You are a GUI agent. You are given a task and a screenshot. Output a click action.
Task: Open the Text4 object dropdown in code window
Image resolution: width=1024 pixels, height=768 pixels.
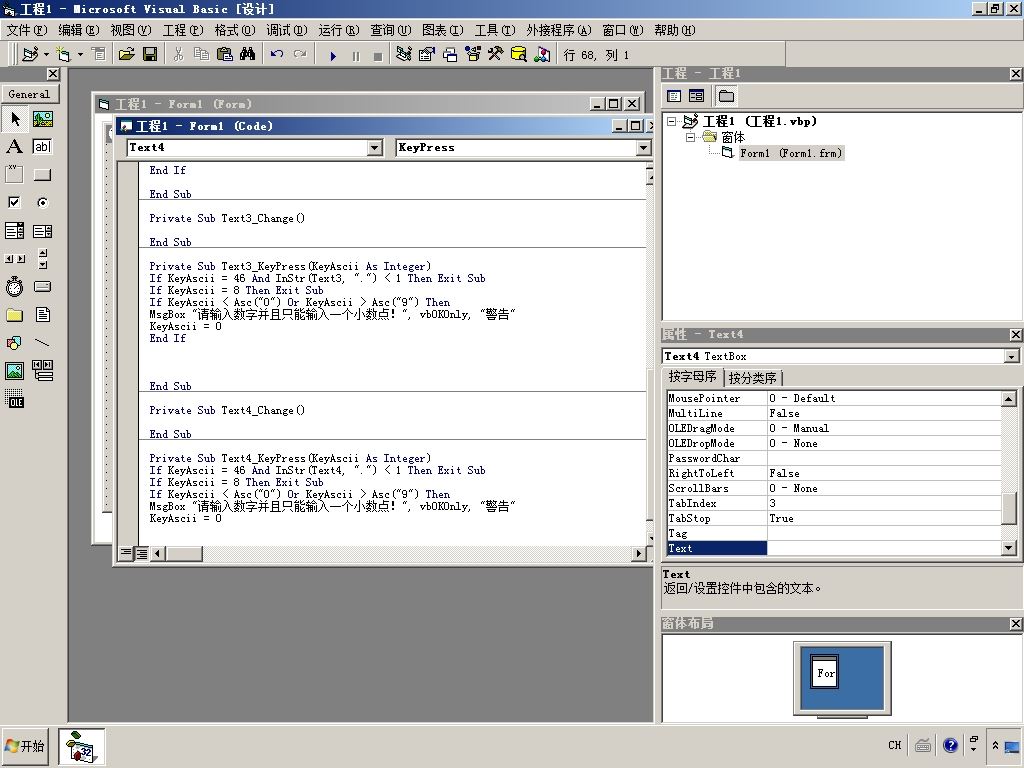tap(375, 148)
